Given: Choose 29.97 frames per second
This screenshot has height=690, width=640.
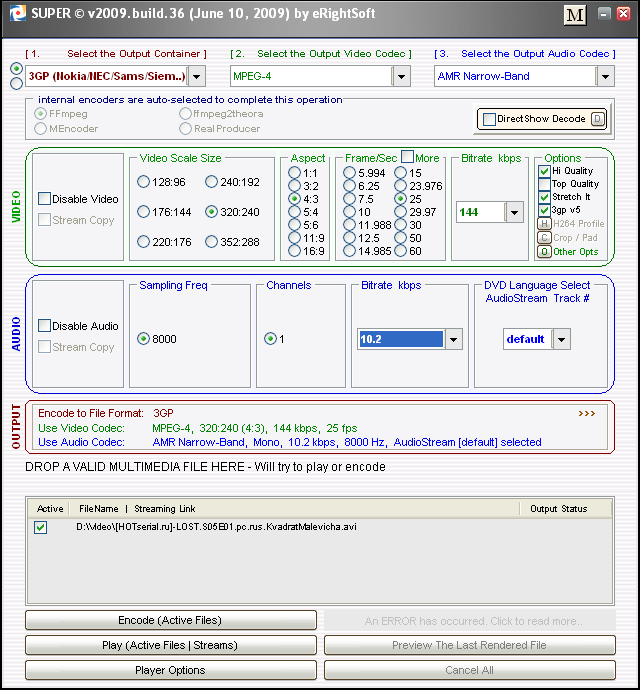Looking at the screenshot, I should coord(401,212).
